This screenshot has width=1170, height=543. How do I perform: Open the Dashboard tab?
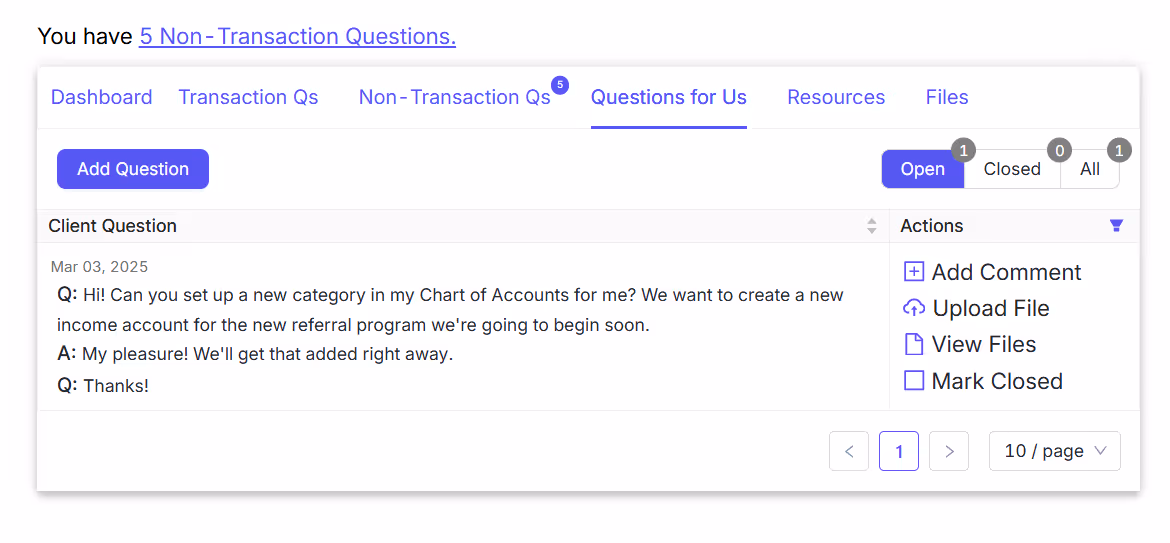click(101, 98)
